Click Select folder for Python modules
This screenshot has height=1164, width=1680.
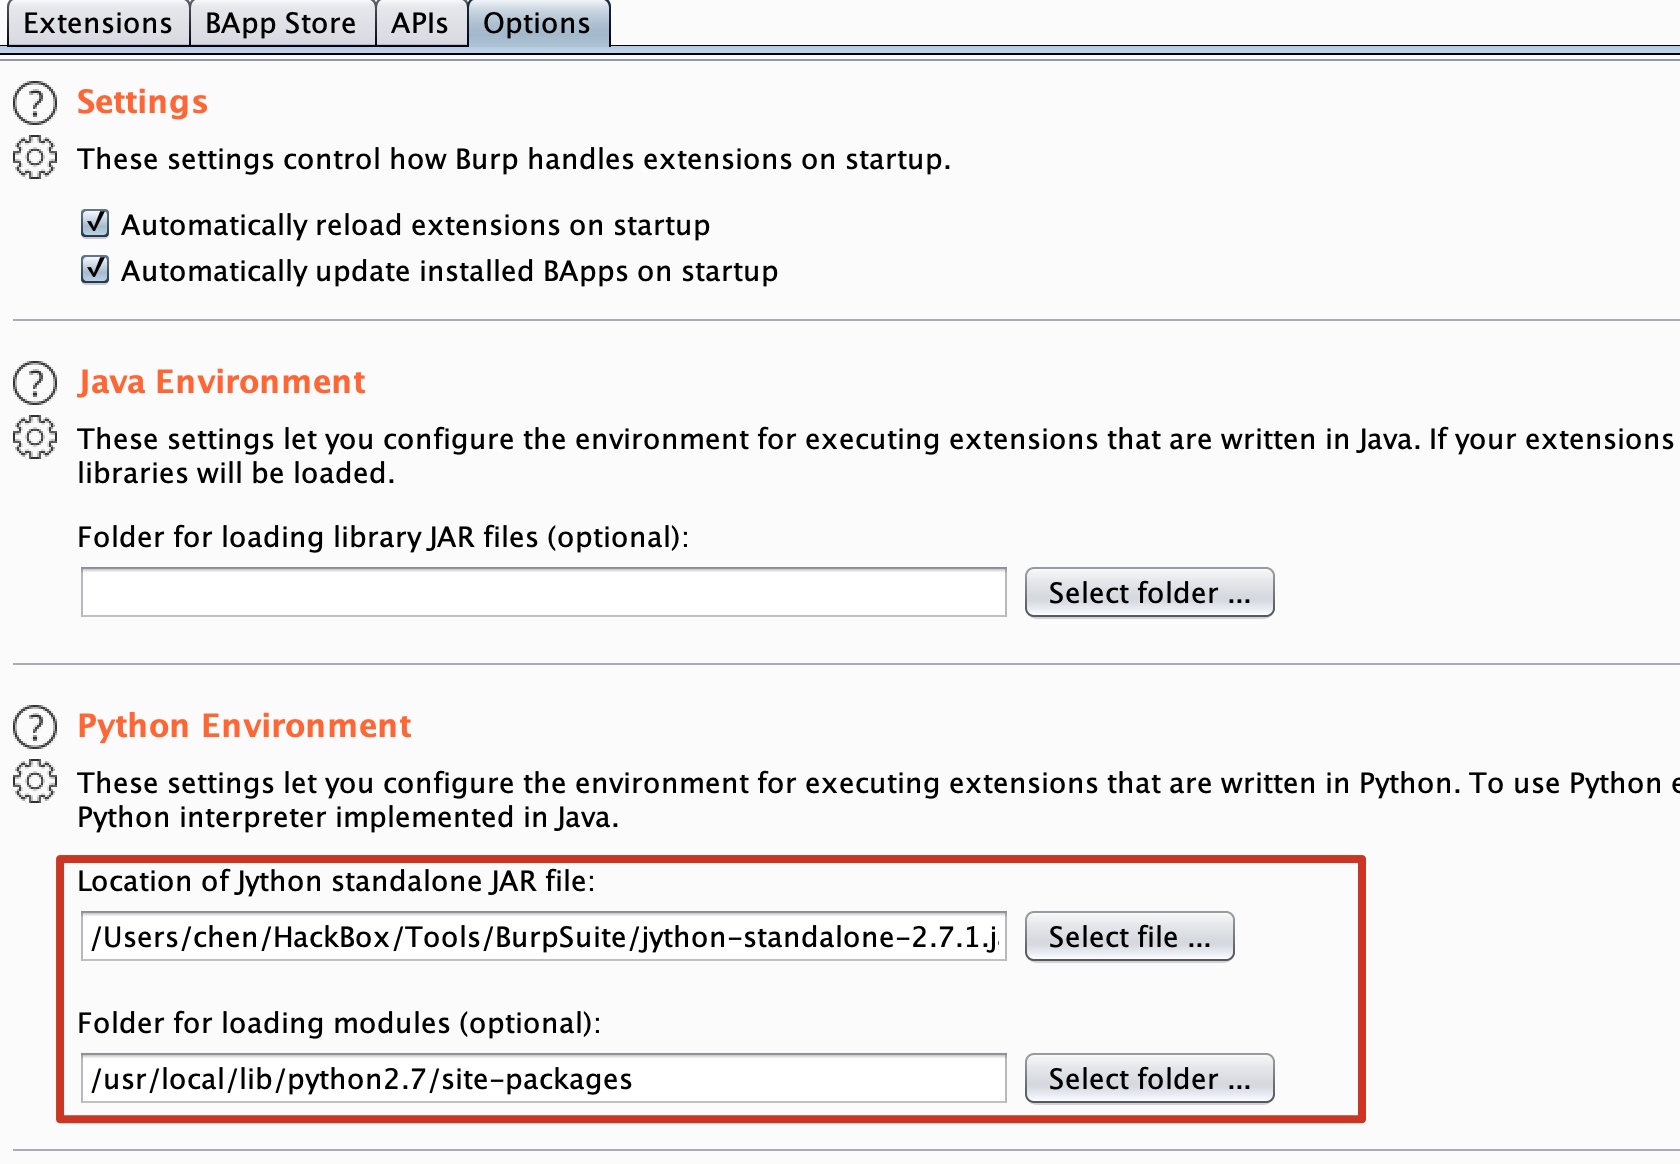[1149, 1079]
